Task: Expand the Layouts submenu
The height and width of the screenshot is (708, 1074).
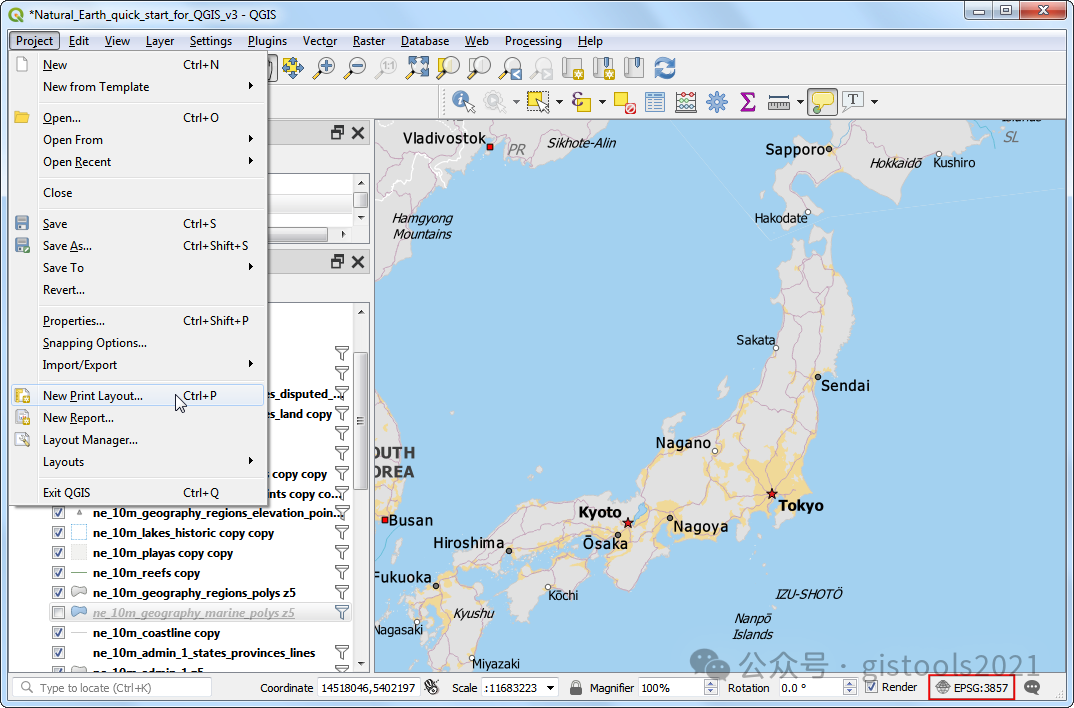Action: [x=138, y=462]
